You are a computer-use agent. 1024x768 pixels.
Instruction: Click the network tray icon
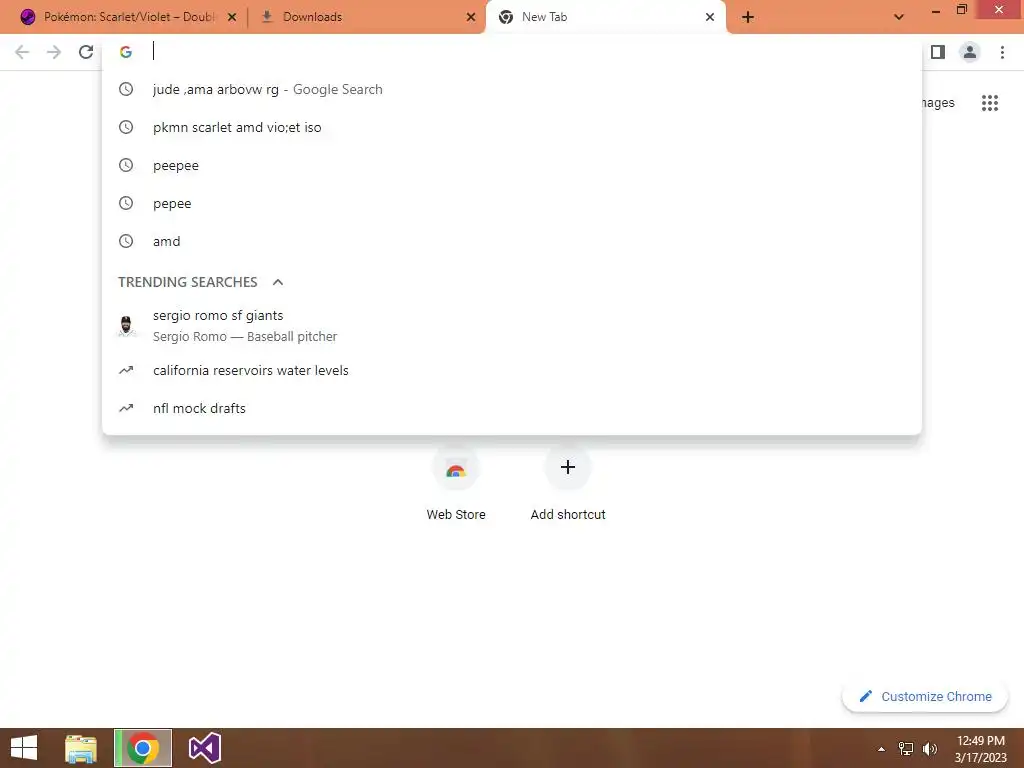906,749
